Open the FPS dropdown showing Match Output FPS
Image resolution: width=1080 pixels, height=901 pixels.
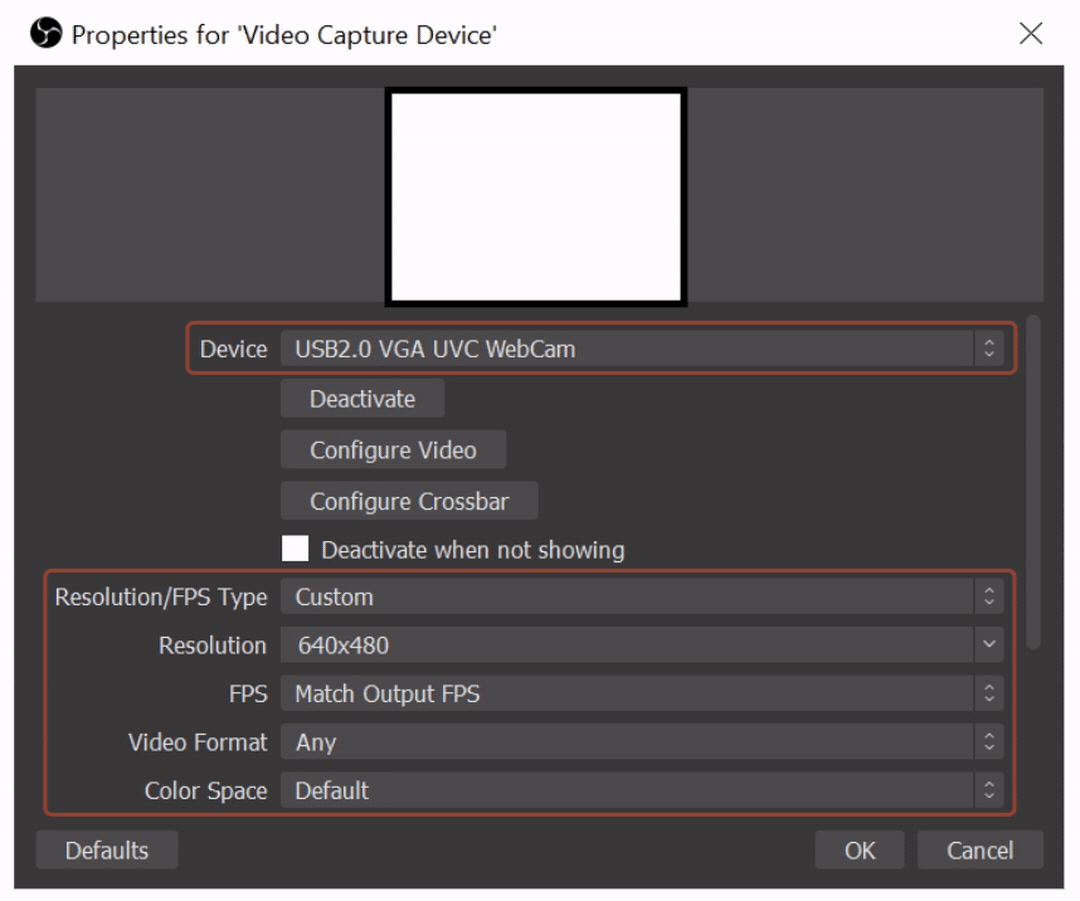(x=640, y=694)
